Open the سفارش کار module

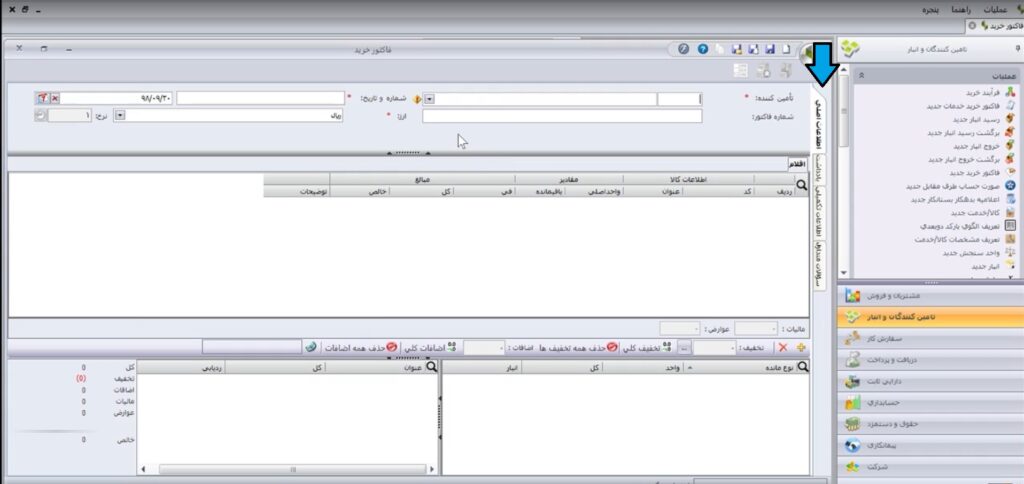click(931, 338)
